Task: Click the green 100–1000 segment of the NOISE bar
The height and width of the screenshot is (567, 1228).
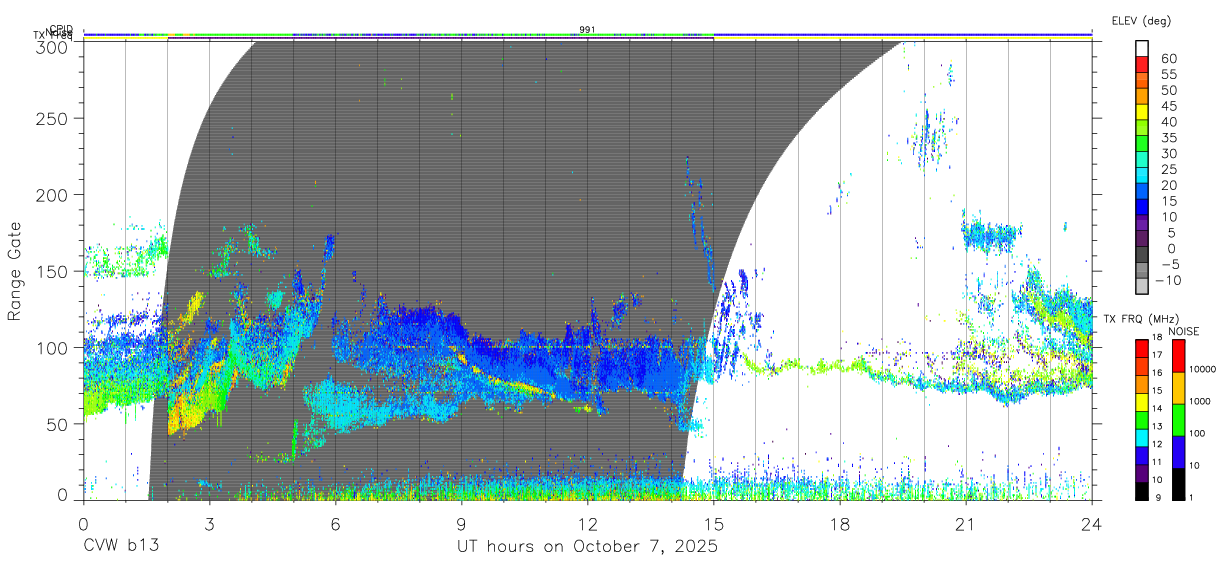Action: coord(1178,420)
